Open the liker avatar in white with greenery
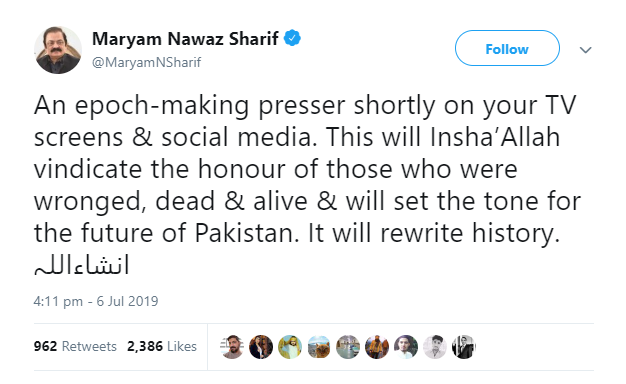 pyautogui.click(x=406, y=346)
